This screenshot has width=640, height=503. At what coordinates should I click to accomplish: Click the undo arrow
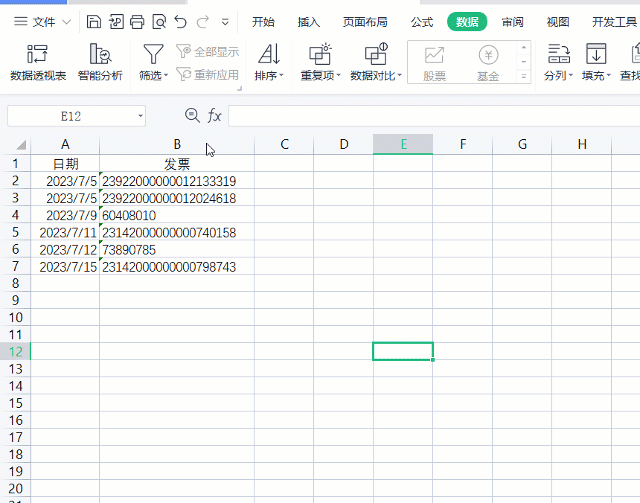pos(180,22)
